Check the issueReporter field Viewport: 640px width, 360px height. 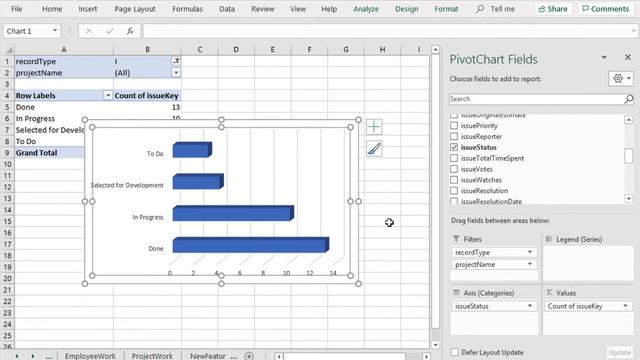(x=454, y=136)
